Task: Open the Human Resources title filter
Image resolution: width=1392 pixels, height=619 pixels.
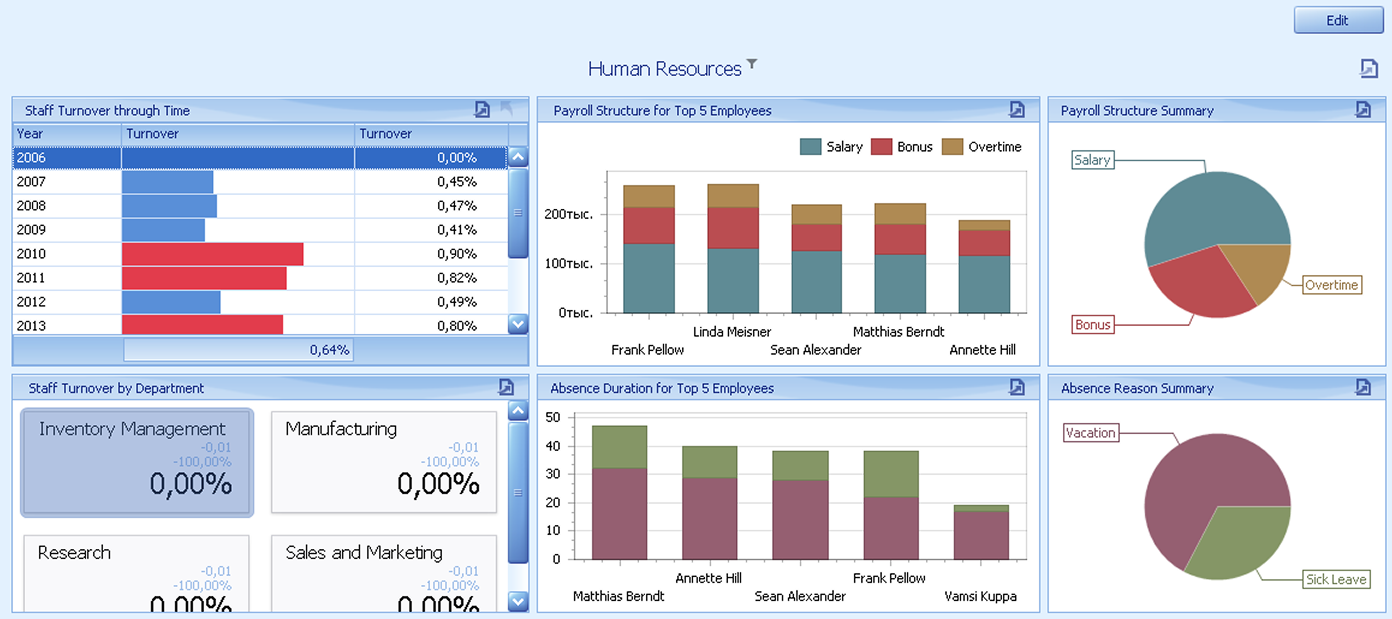Action: (752, 65)
